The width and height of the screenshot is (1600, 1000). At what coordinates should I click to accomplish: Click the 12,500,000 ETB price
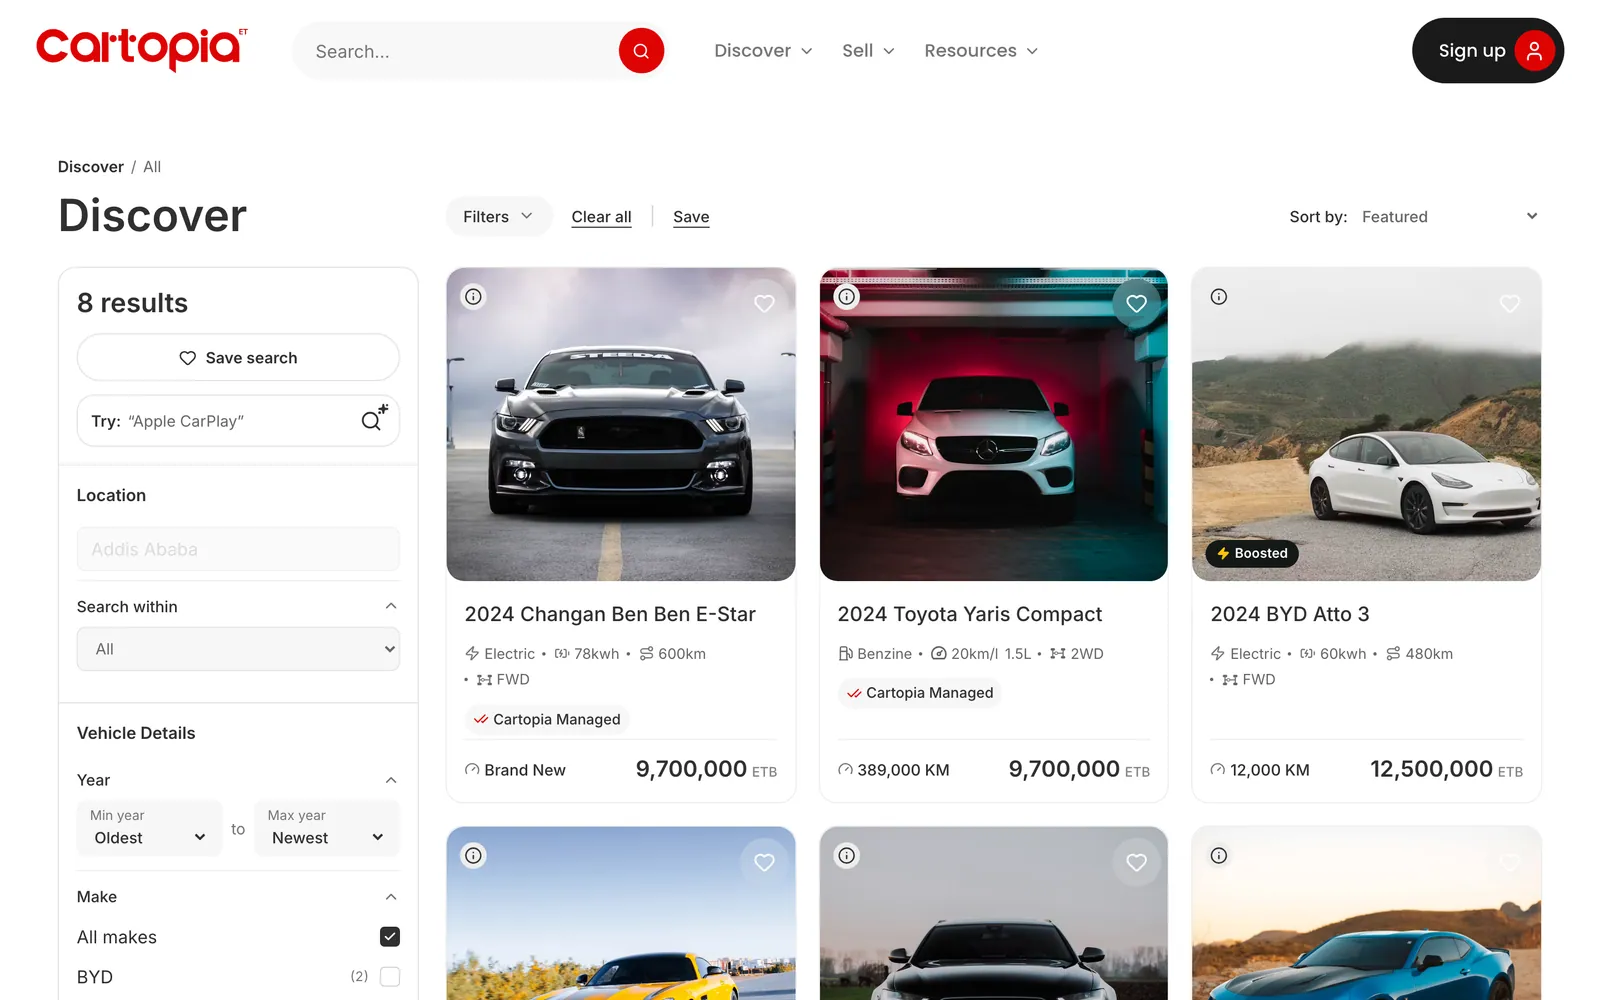(x=1446, y=769)
